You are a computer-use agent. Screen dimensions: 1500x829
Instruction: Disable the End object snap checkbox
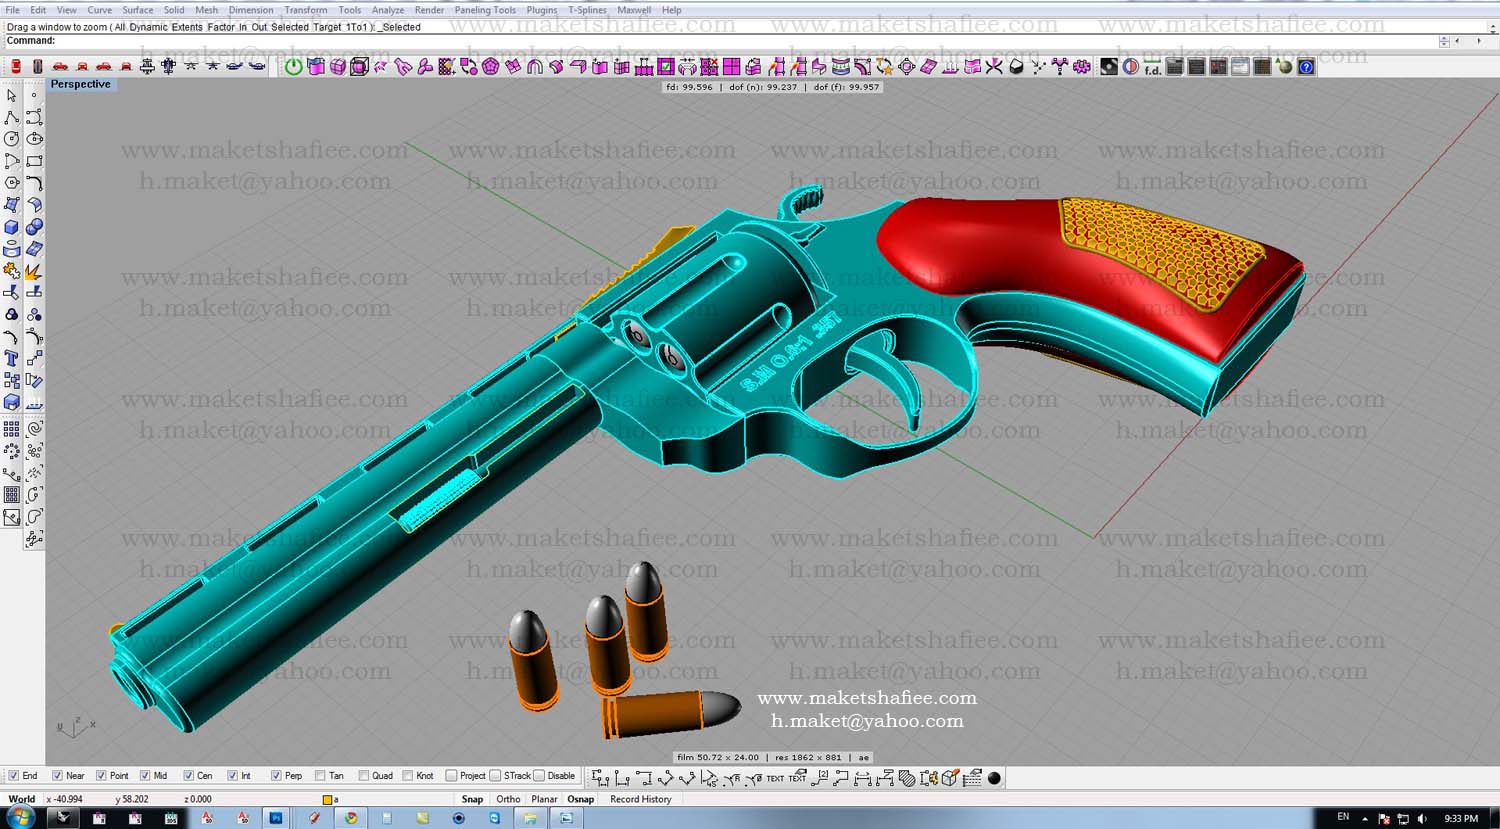[14, 776]
